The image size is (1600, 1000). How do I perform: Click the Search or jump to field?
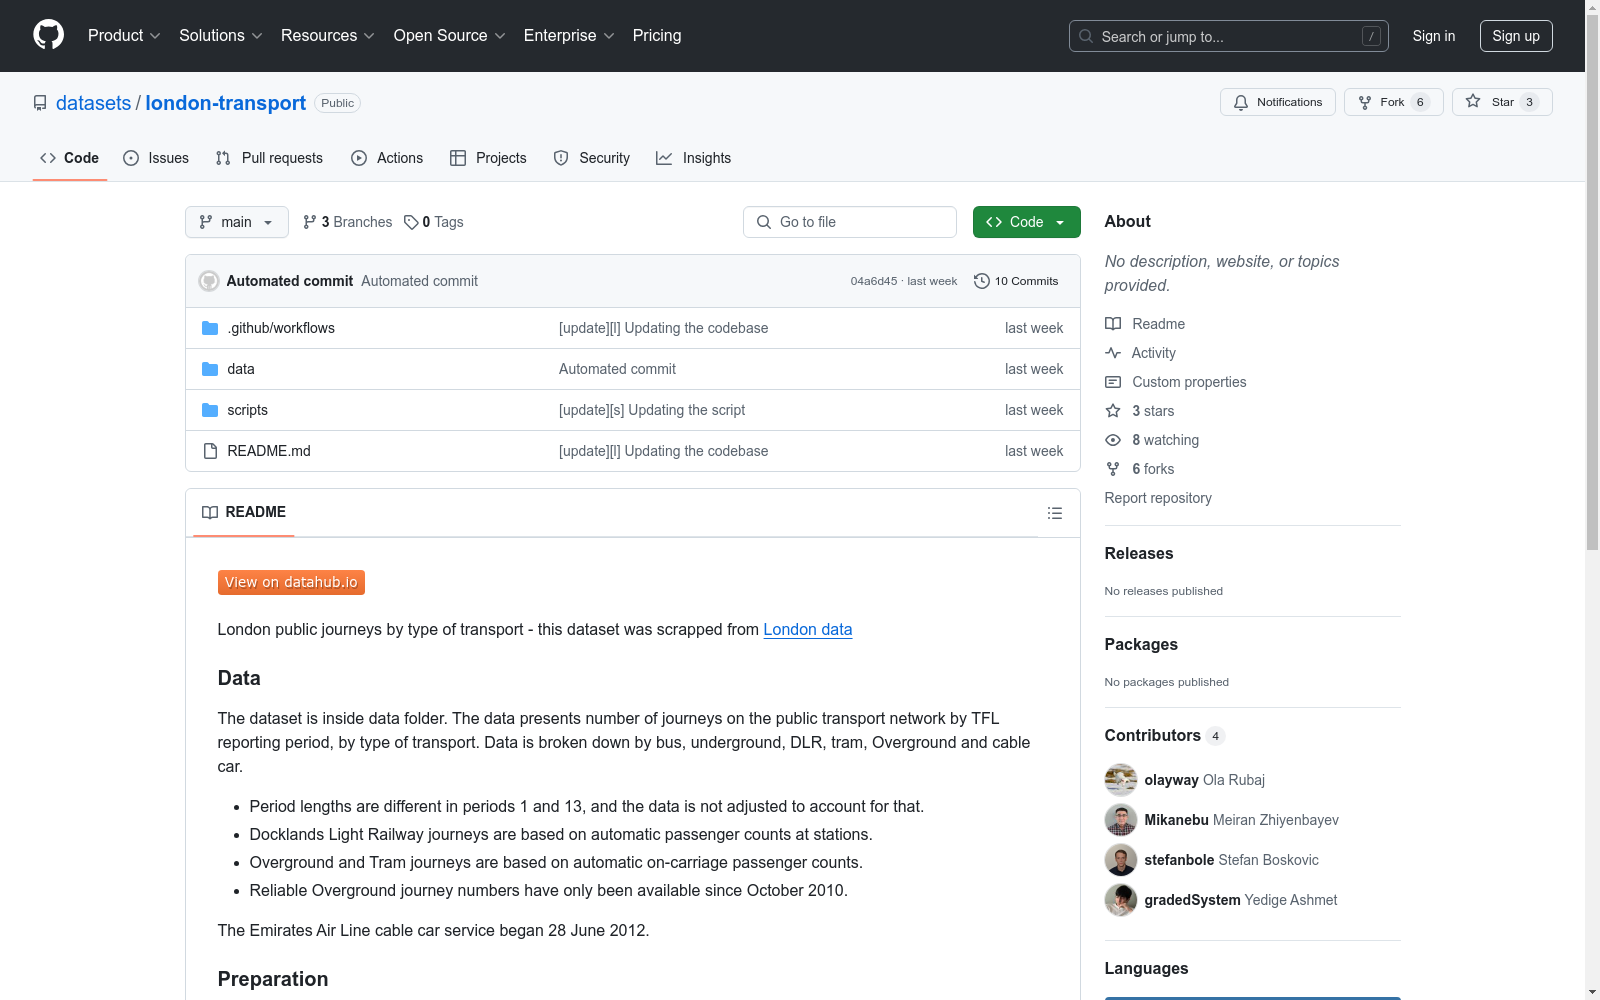pos(1229,36)
